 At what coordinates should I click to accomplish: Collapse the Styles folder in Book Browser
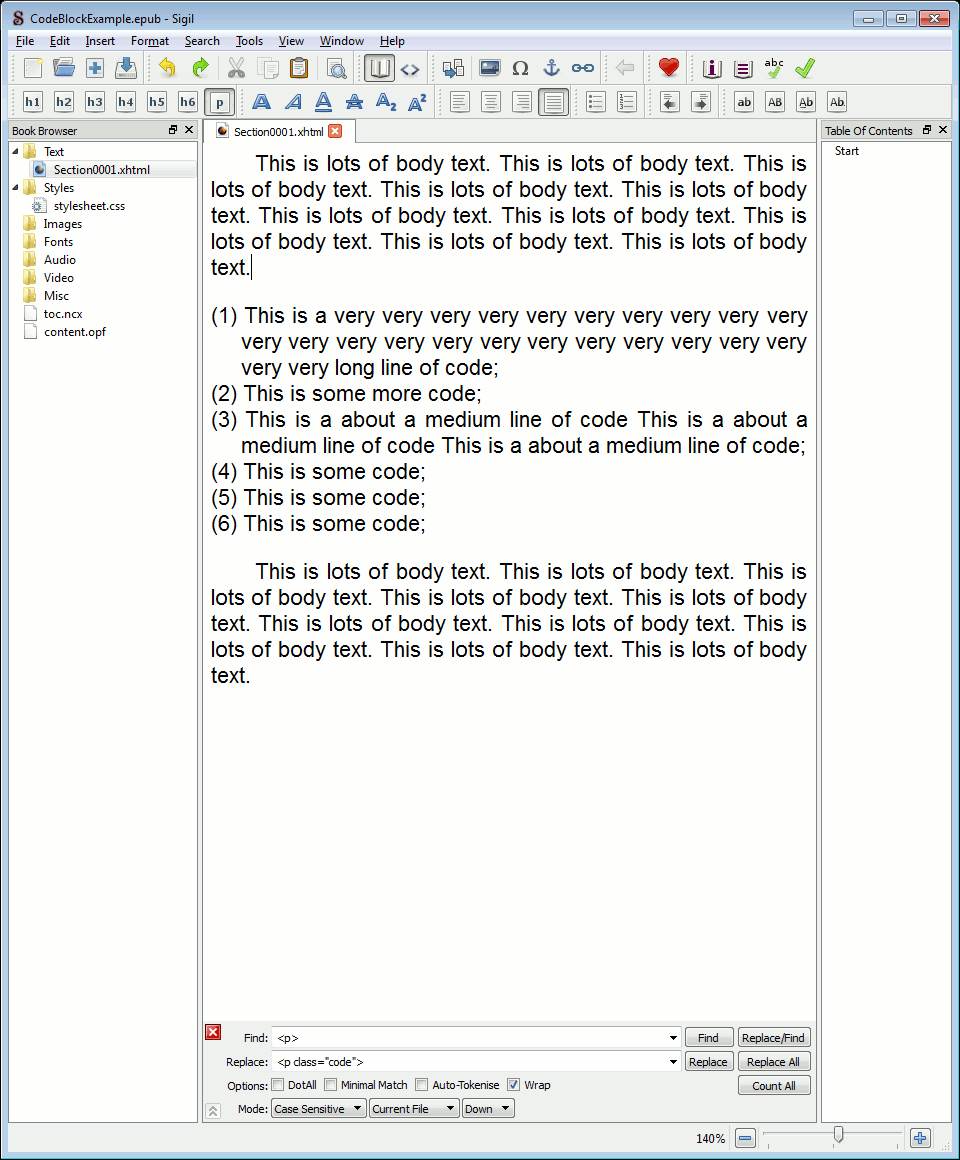click(x=16, y=188)
